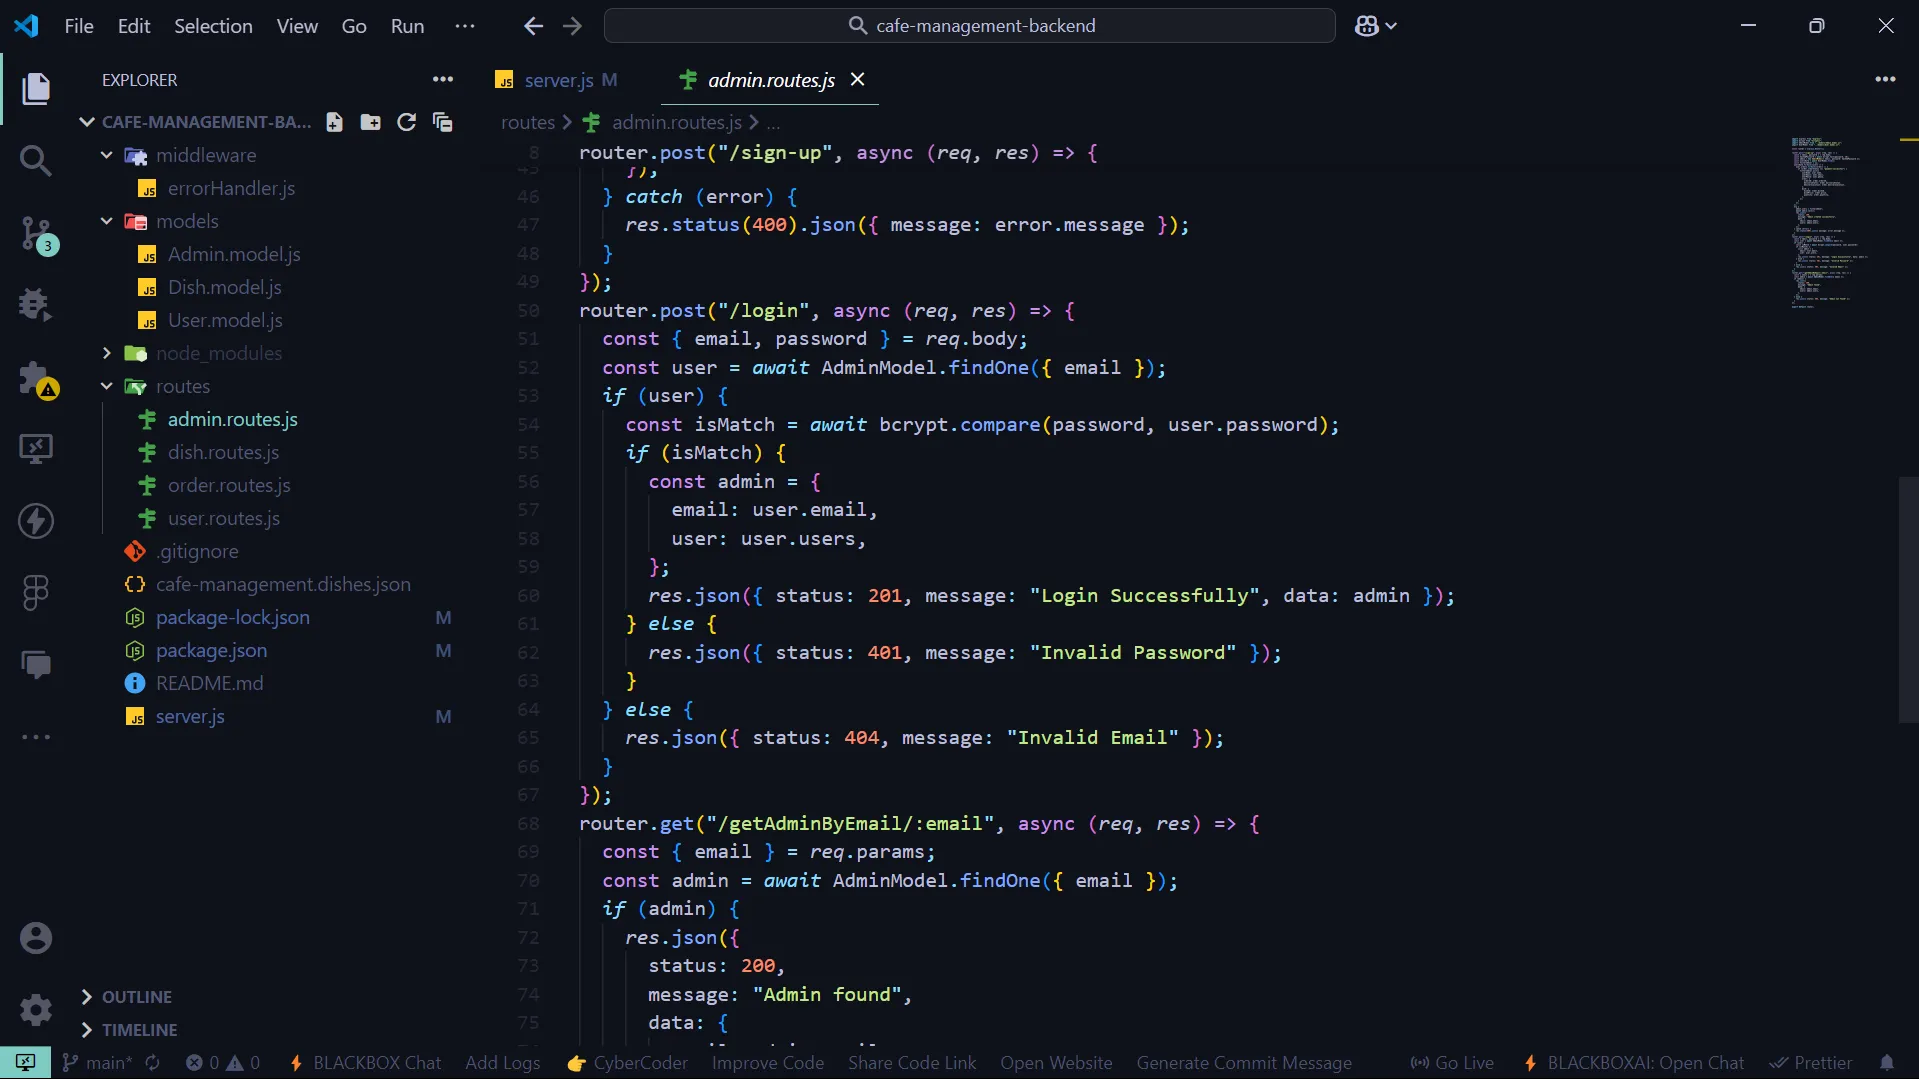The width and height of the screenshot is (1919, 1079).
Task: Click the editor minimap code preview
Action: click(x=1830, y=222)
